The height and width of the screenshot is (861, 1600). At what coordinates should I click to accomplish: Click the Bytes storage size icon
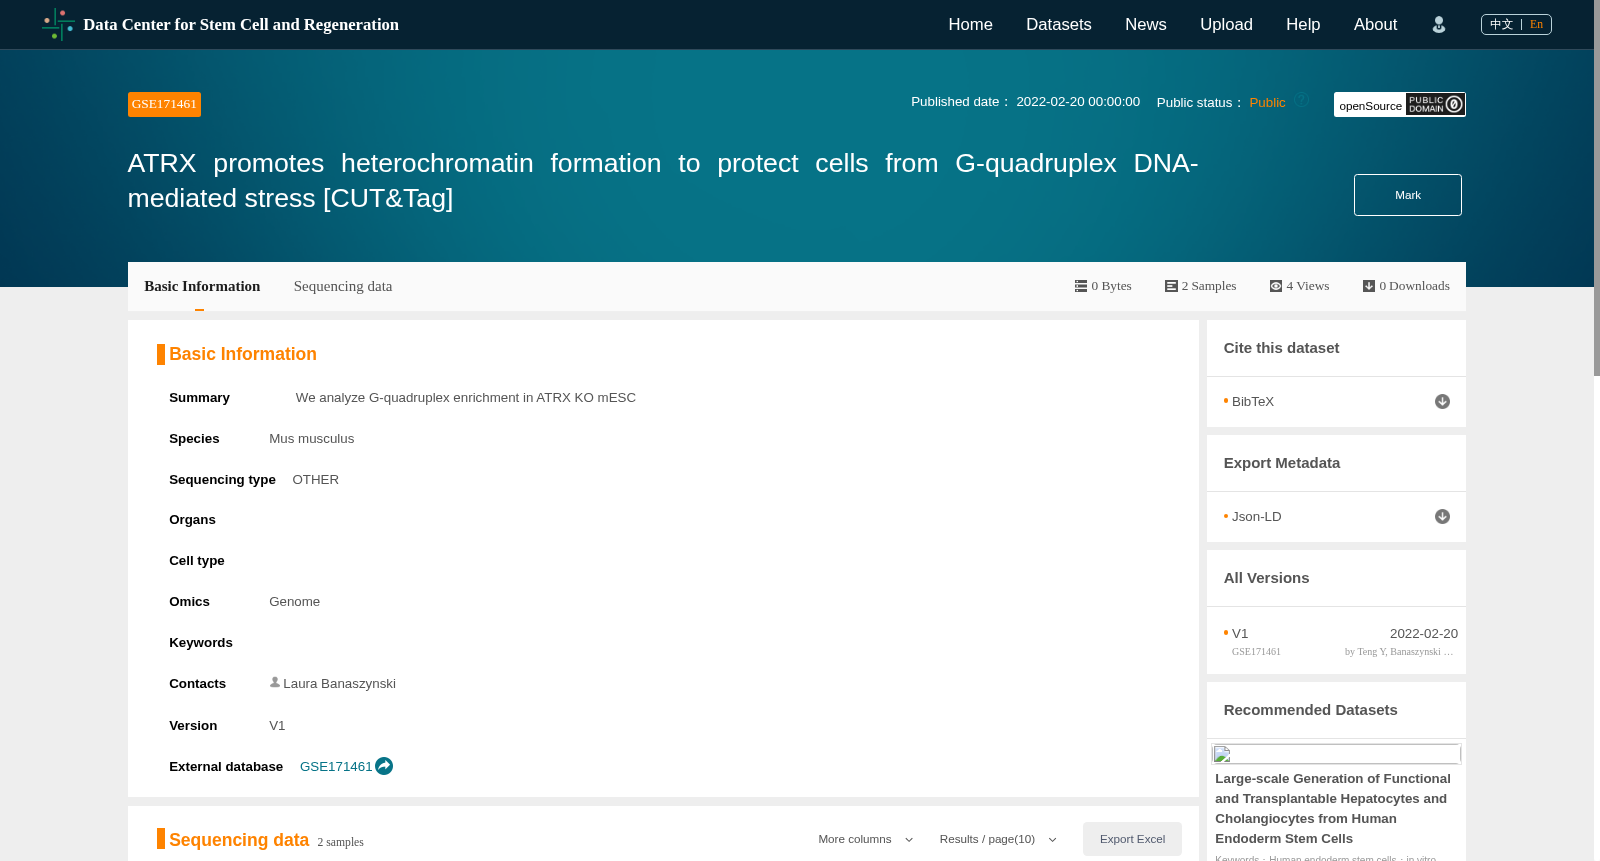pyautogui.click(x=1081, y=286)
